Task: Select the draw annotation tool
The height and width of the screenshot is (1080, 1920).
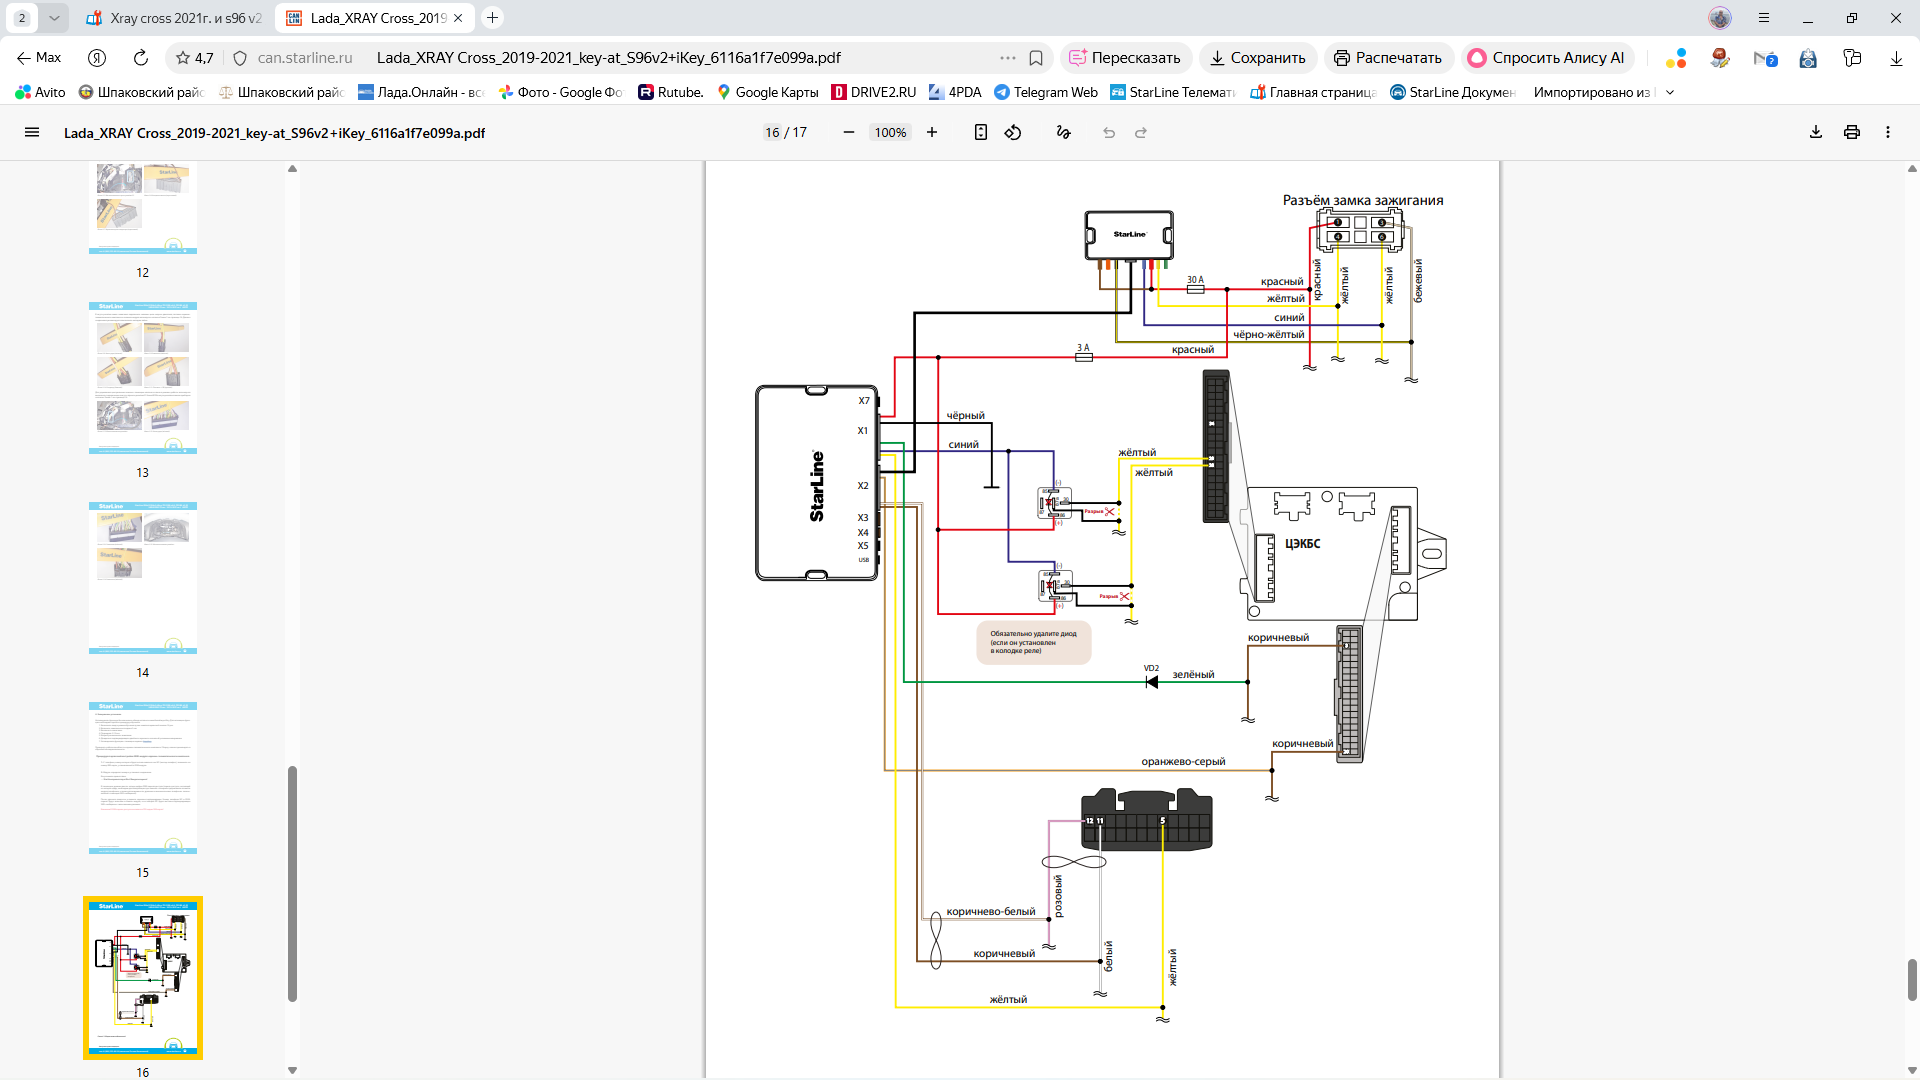Action: point(1063,132)
